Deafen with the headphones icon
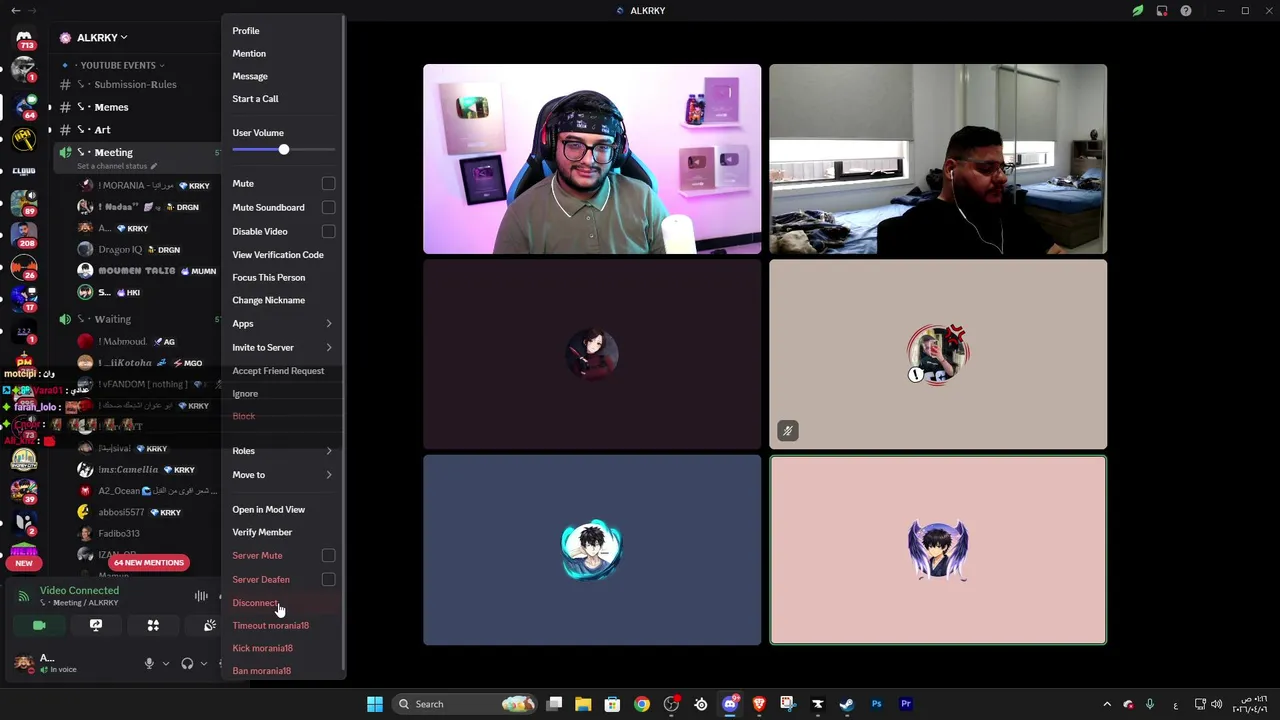 [187, 663]
